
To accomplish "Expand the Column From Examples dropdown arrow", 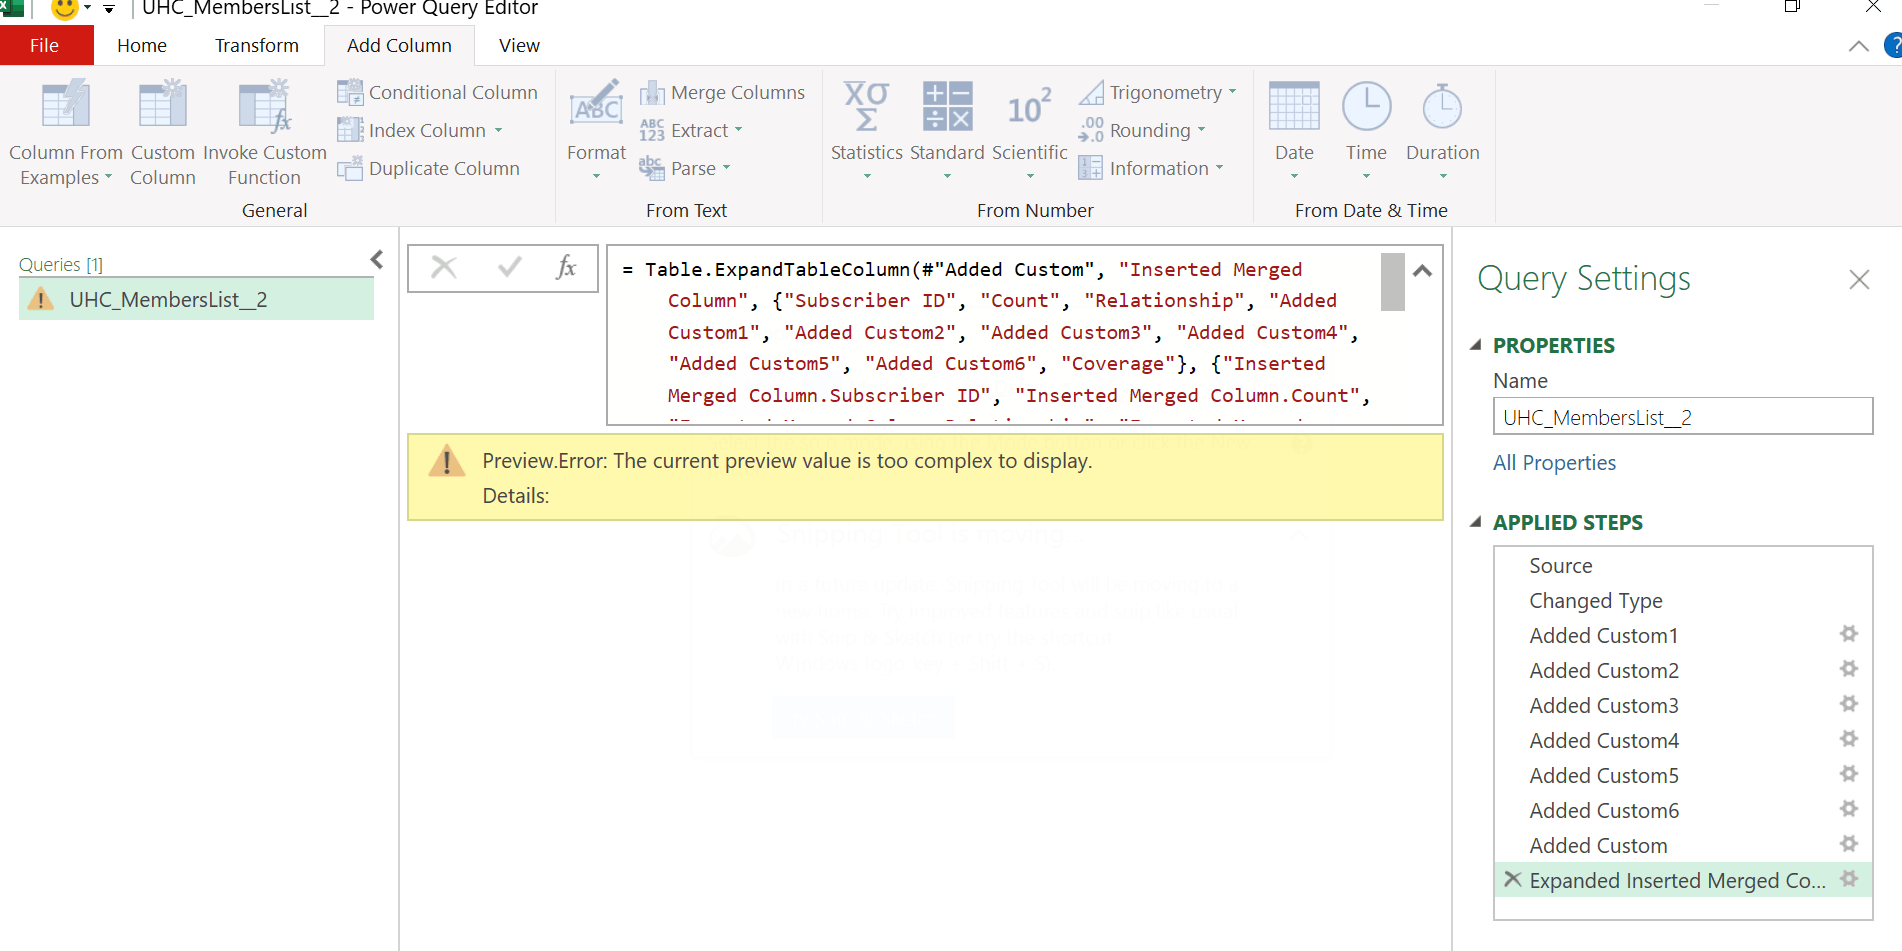I will (108, 178).
